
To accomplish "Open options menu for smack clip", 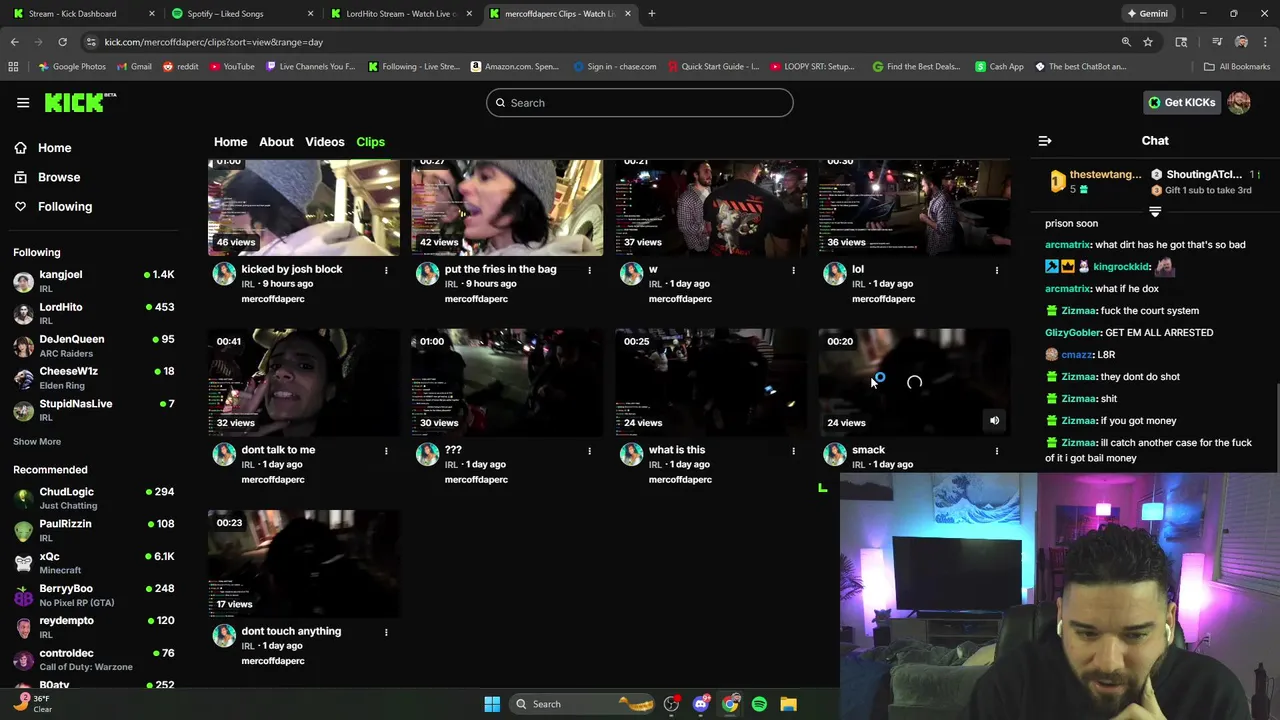I will pyautogui.click(x=996, y=451).
